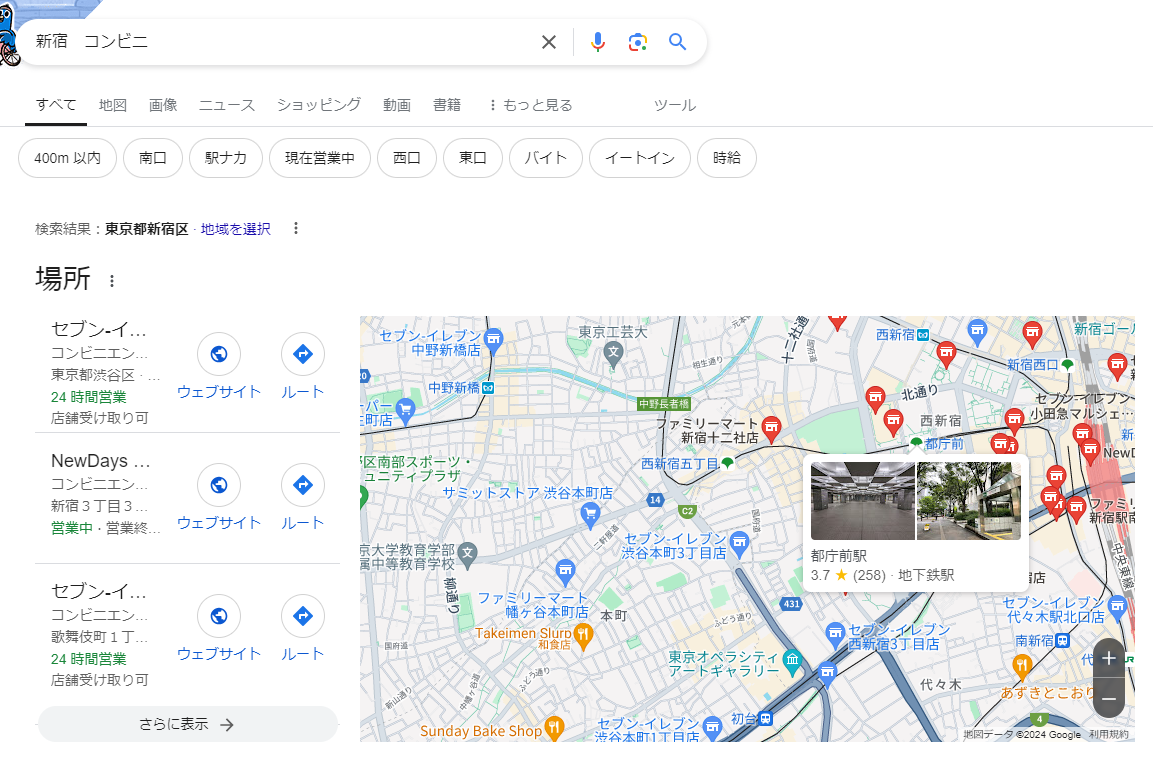Click the 都庁前駅 name in the map card
Image resolution: width=1153 pixels, height=757 pixels.
click(x=839, y=555)
